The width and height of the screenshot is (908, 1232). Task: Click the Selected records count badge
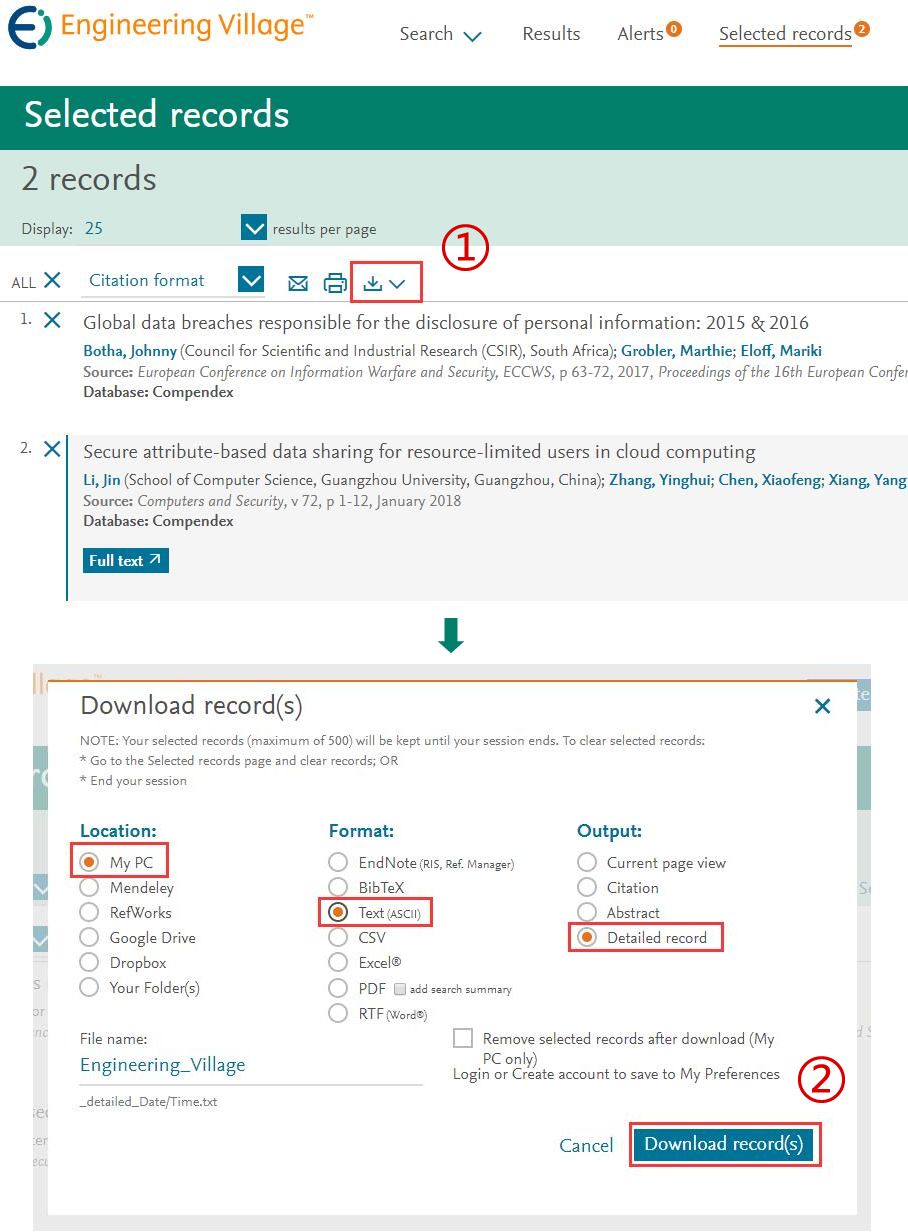click(862, 29)
